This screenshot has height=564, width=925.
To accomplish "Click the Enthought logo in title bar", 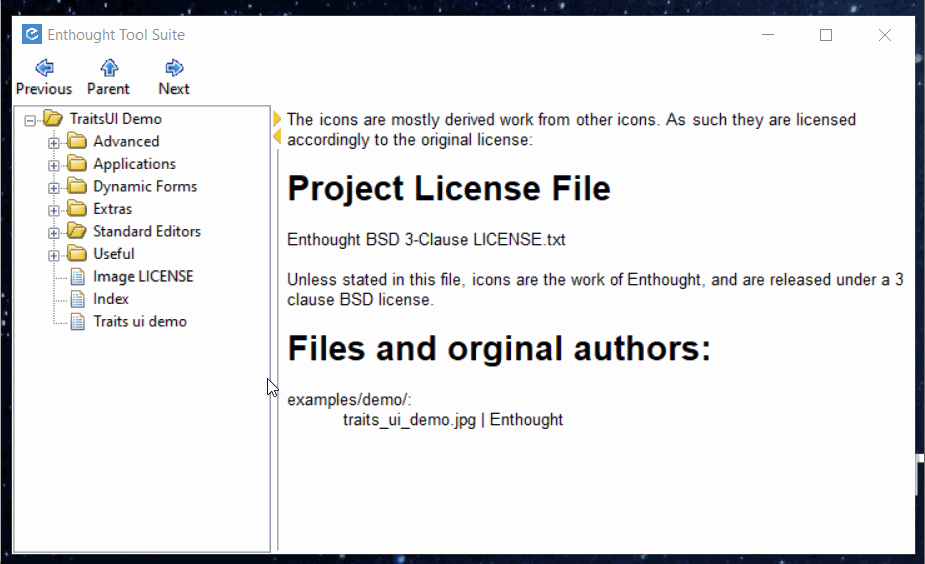I will (x=32, y=34).
